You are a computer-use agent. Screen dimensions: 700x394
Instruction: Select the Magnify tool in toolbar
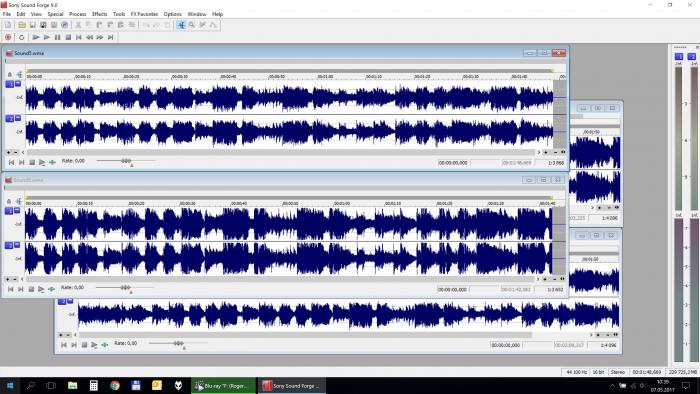pos(192,25)
